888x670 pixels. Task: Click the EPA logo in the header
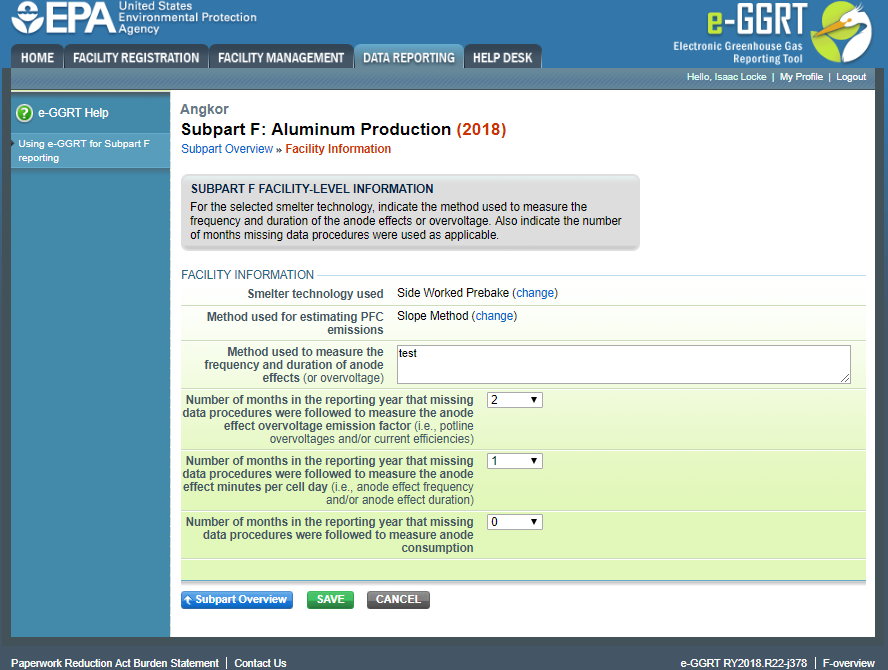[134, 18]
